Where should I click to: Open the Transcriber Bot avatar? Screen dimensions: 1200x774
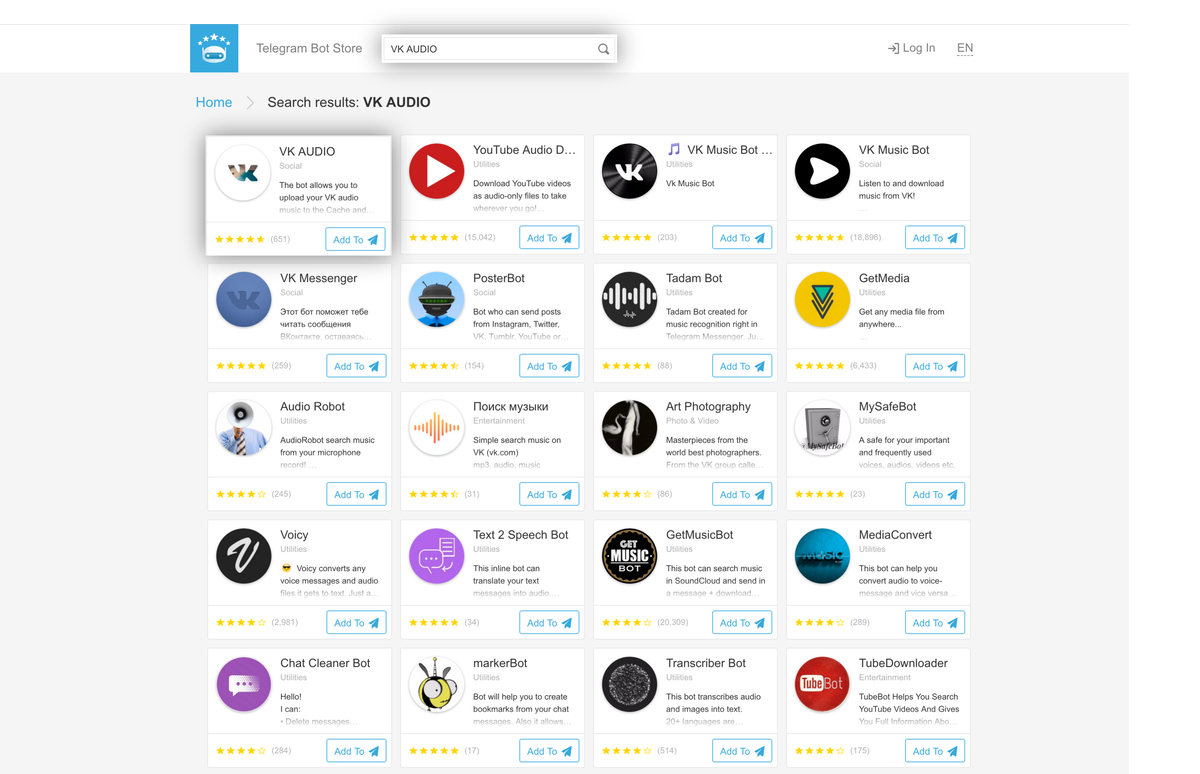point(629,684)
